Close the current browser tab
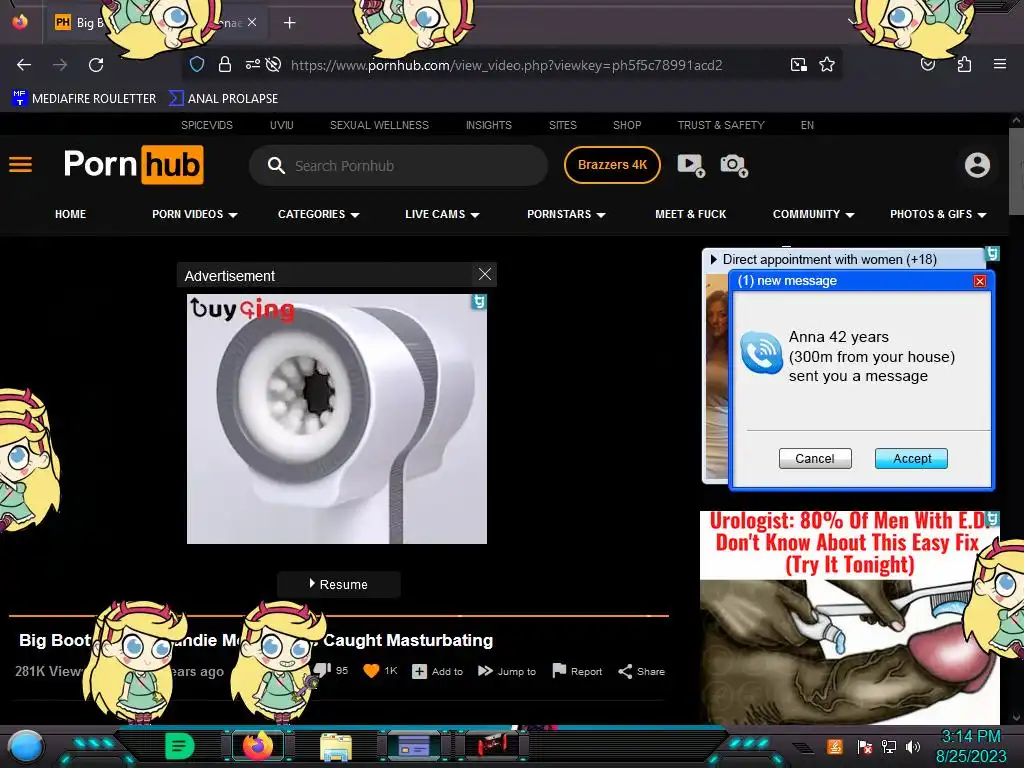1024x768 pixels. tap(252, 22)
